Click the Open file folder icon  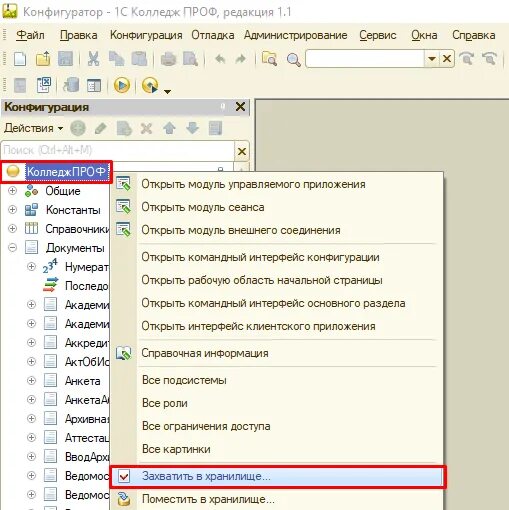(43, 59)
